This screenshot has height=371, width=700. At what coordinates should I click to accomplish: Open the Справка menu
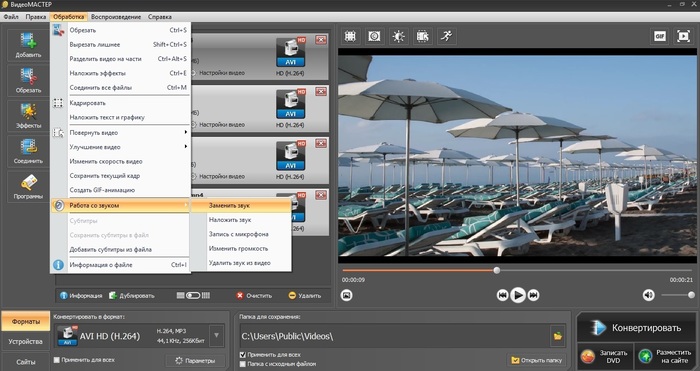point(159,17)
